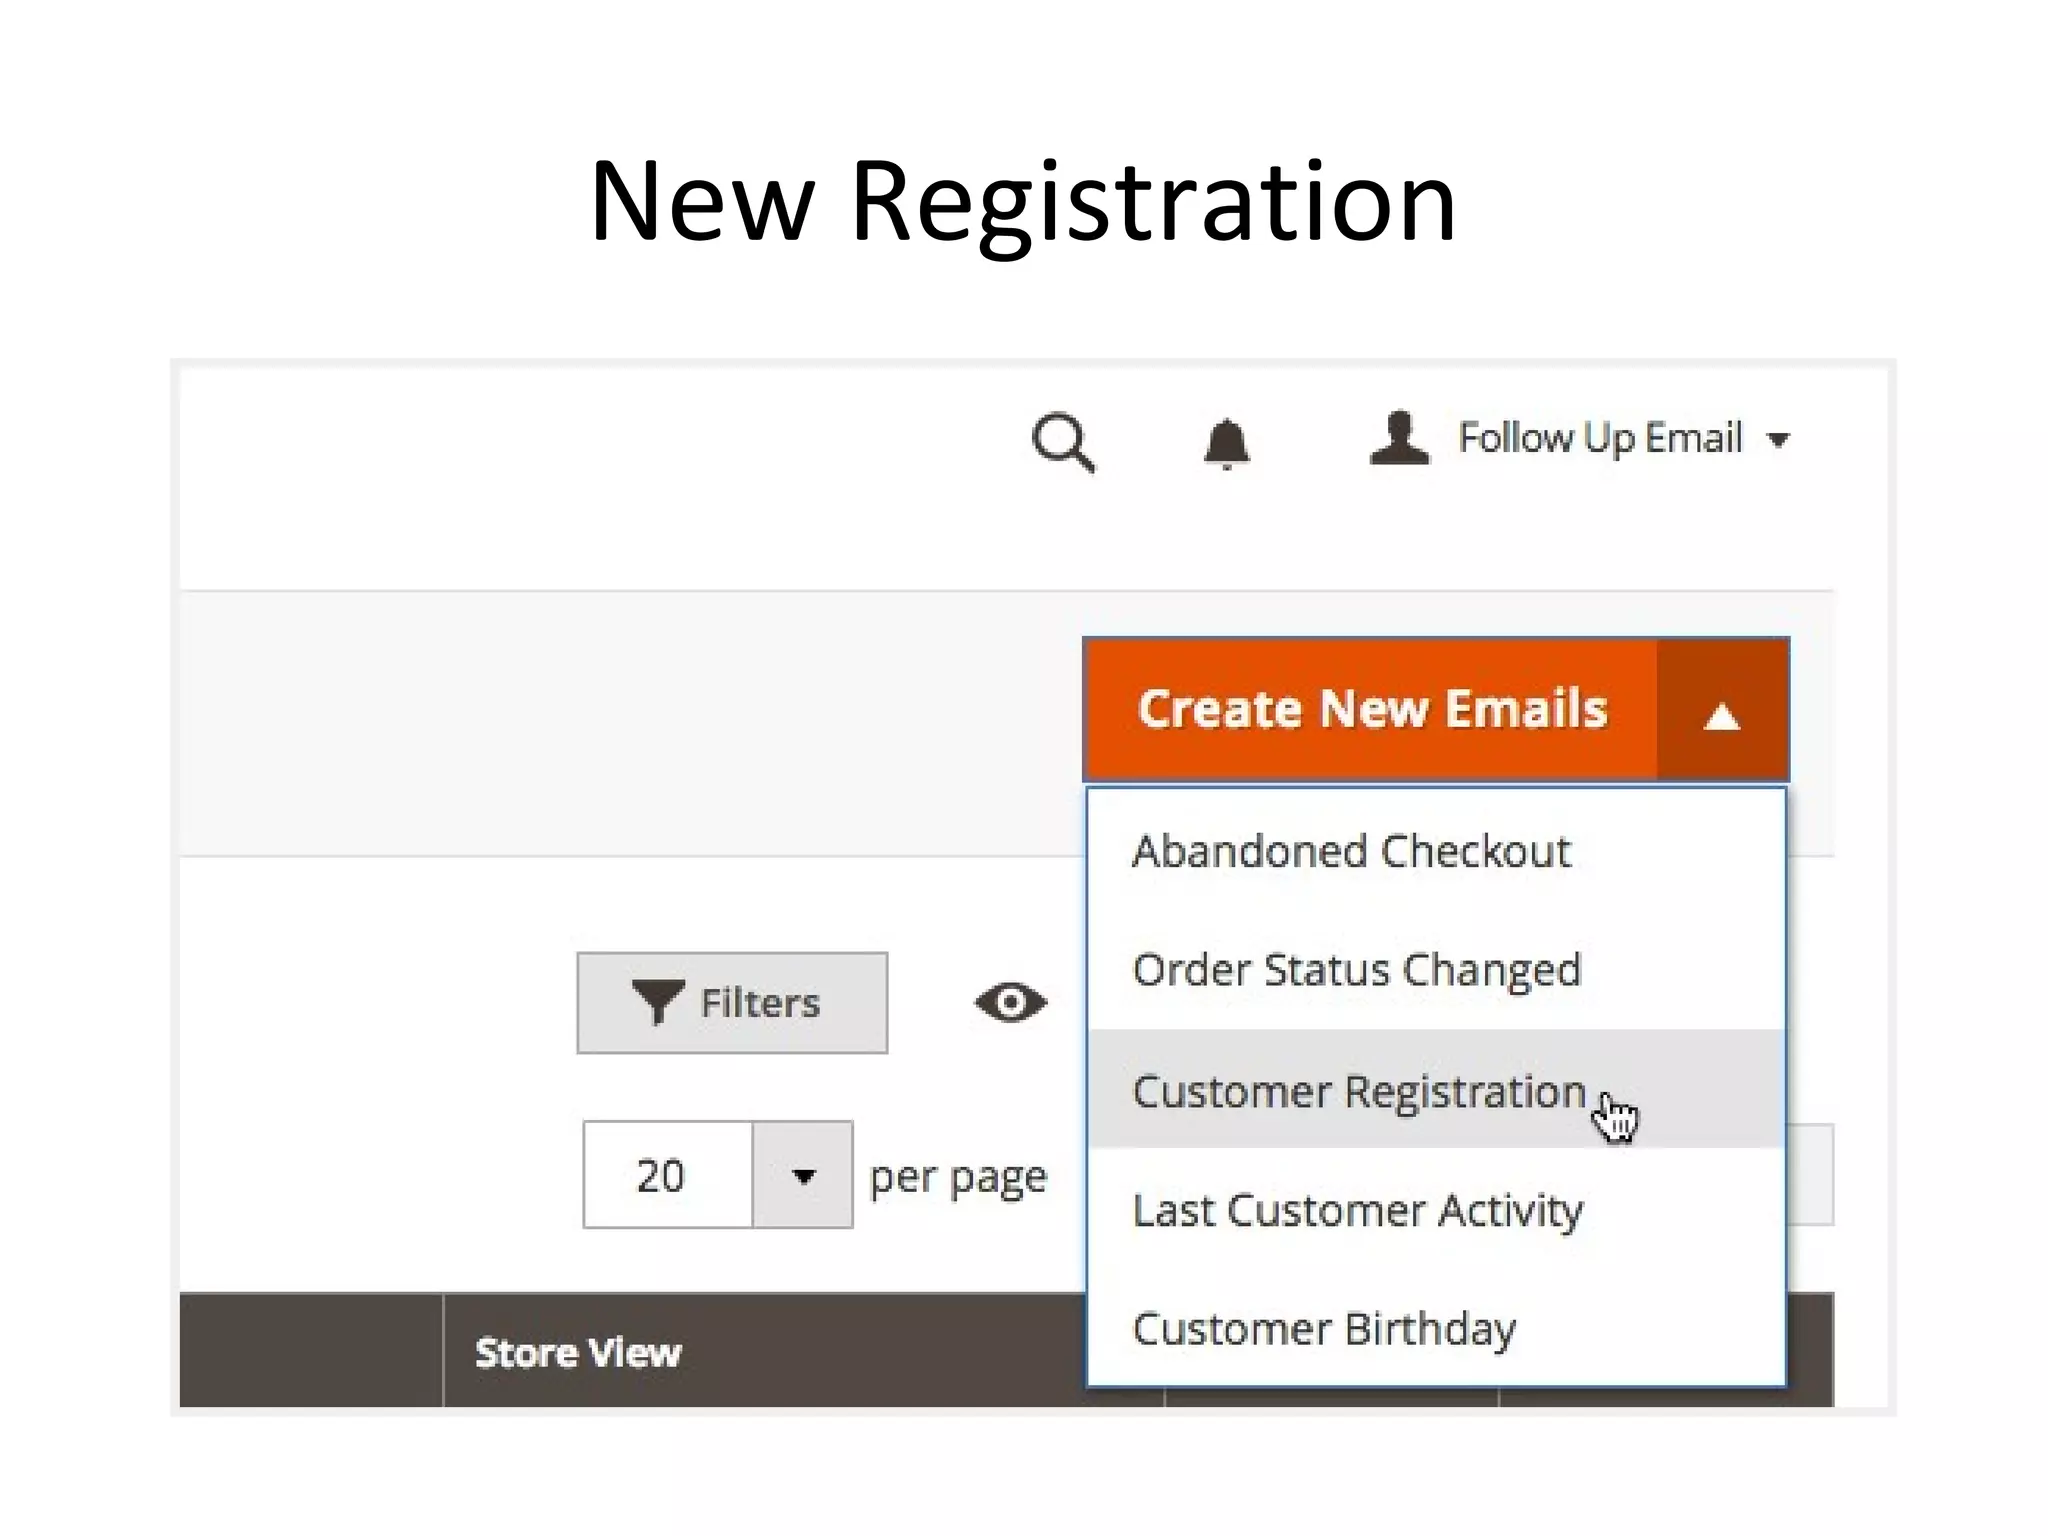
Task: Click the user account avatar icon
Action: [x=1399, y=438]
